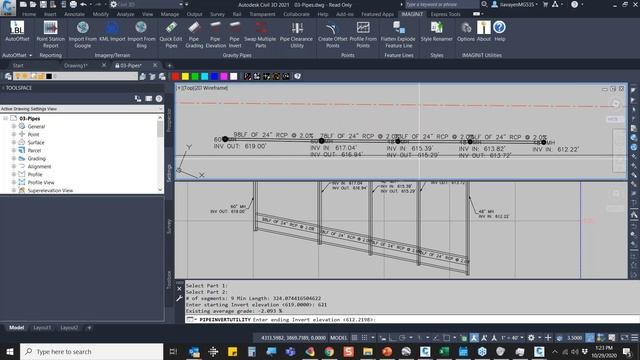
Task: Click Import From Google
Action: coord(82,35)
